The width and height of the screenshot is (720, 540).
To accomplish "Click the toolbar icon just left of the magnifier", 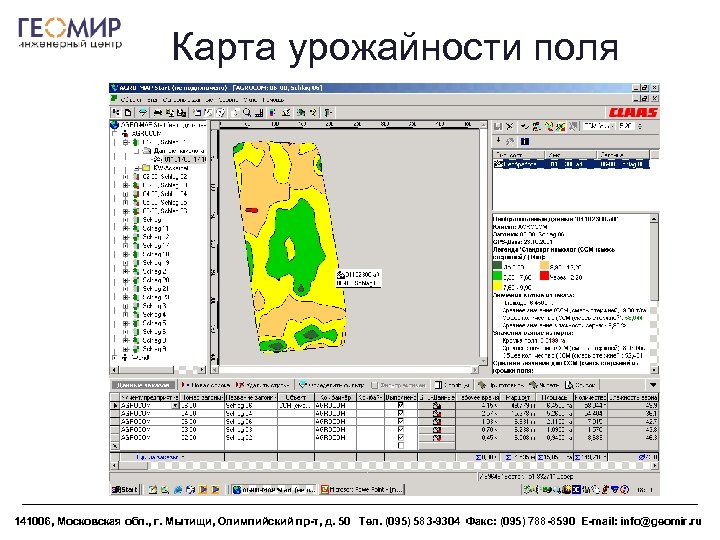I will point(236,112).
